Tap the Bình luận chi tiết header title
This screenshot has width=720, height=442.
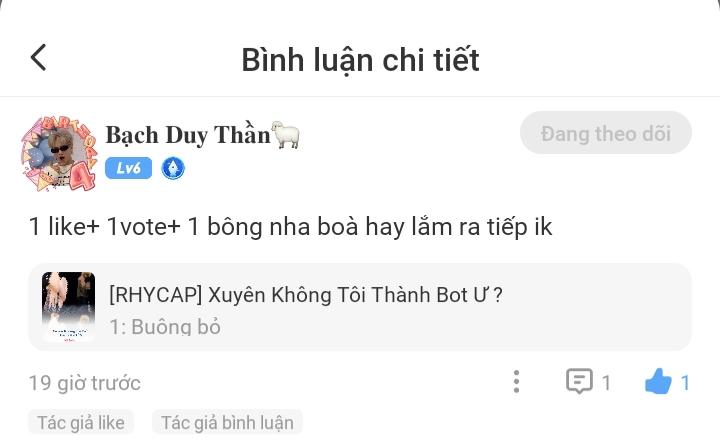point(360,60)
